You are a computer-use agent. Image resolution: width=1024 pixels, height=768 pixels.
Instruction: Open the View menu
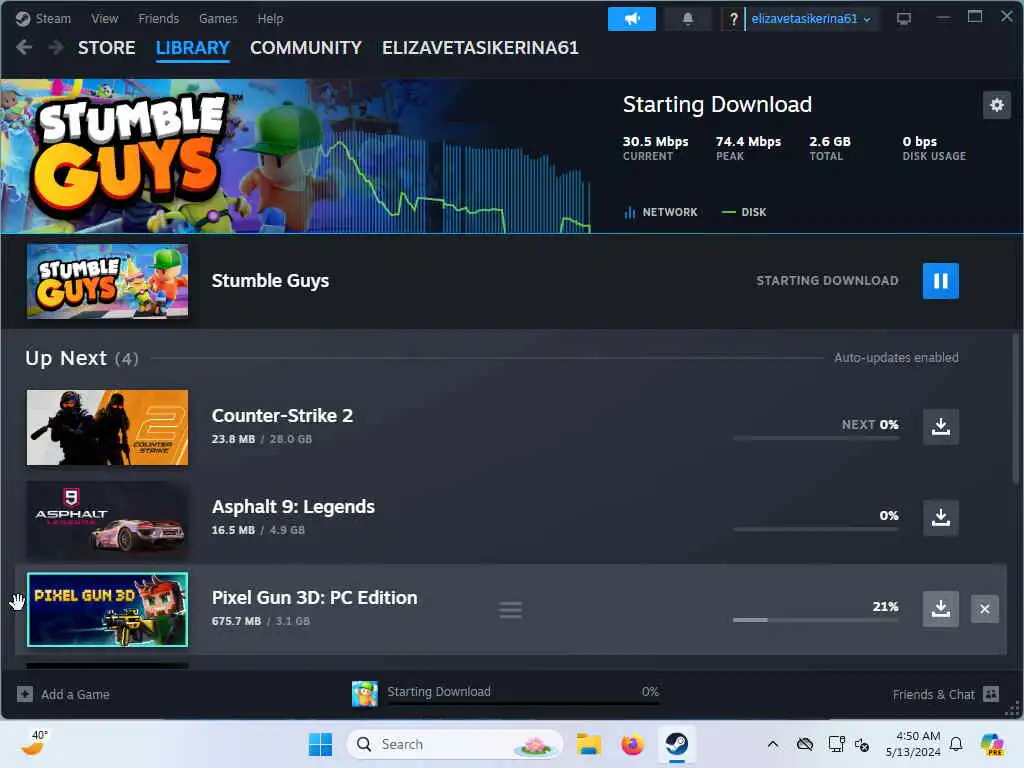point(104,18)
